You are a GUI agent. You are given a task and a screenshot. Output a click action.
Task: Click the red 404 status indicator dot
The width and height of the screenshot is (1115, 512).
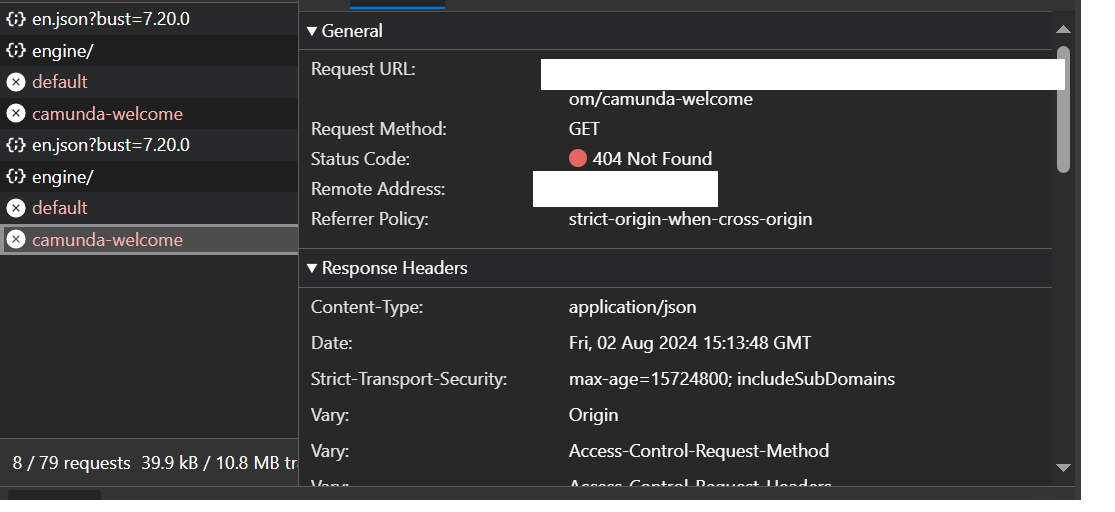click(x=577, y=159)
